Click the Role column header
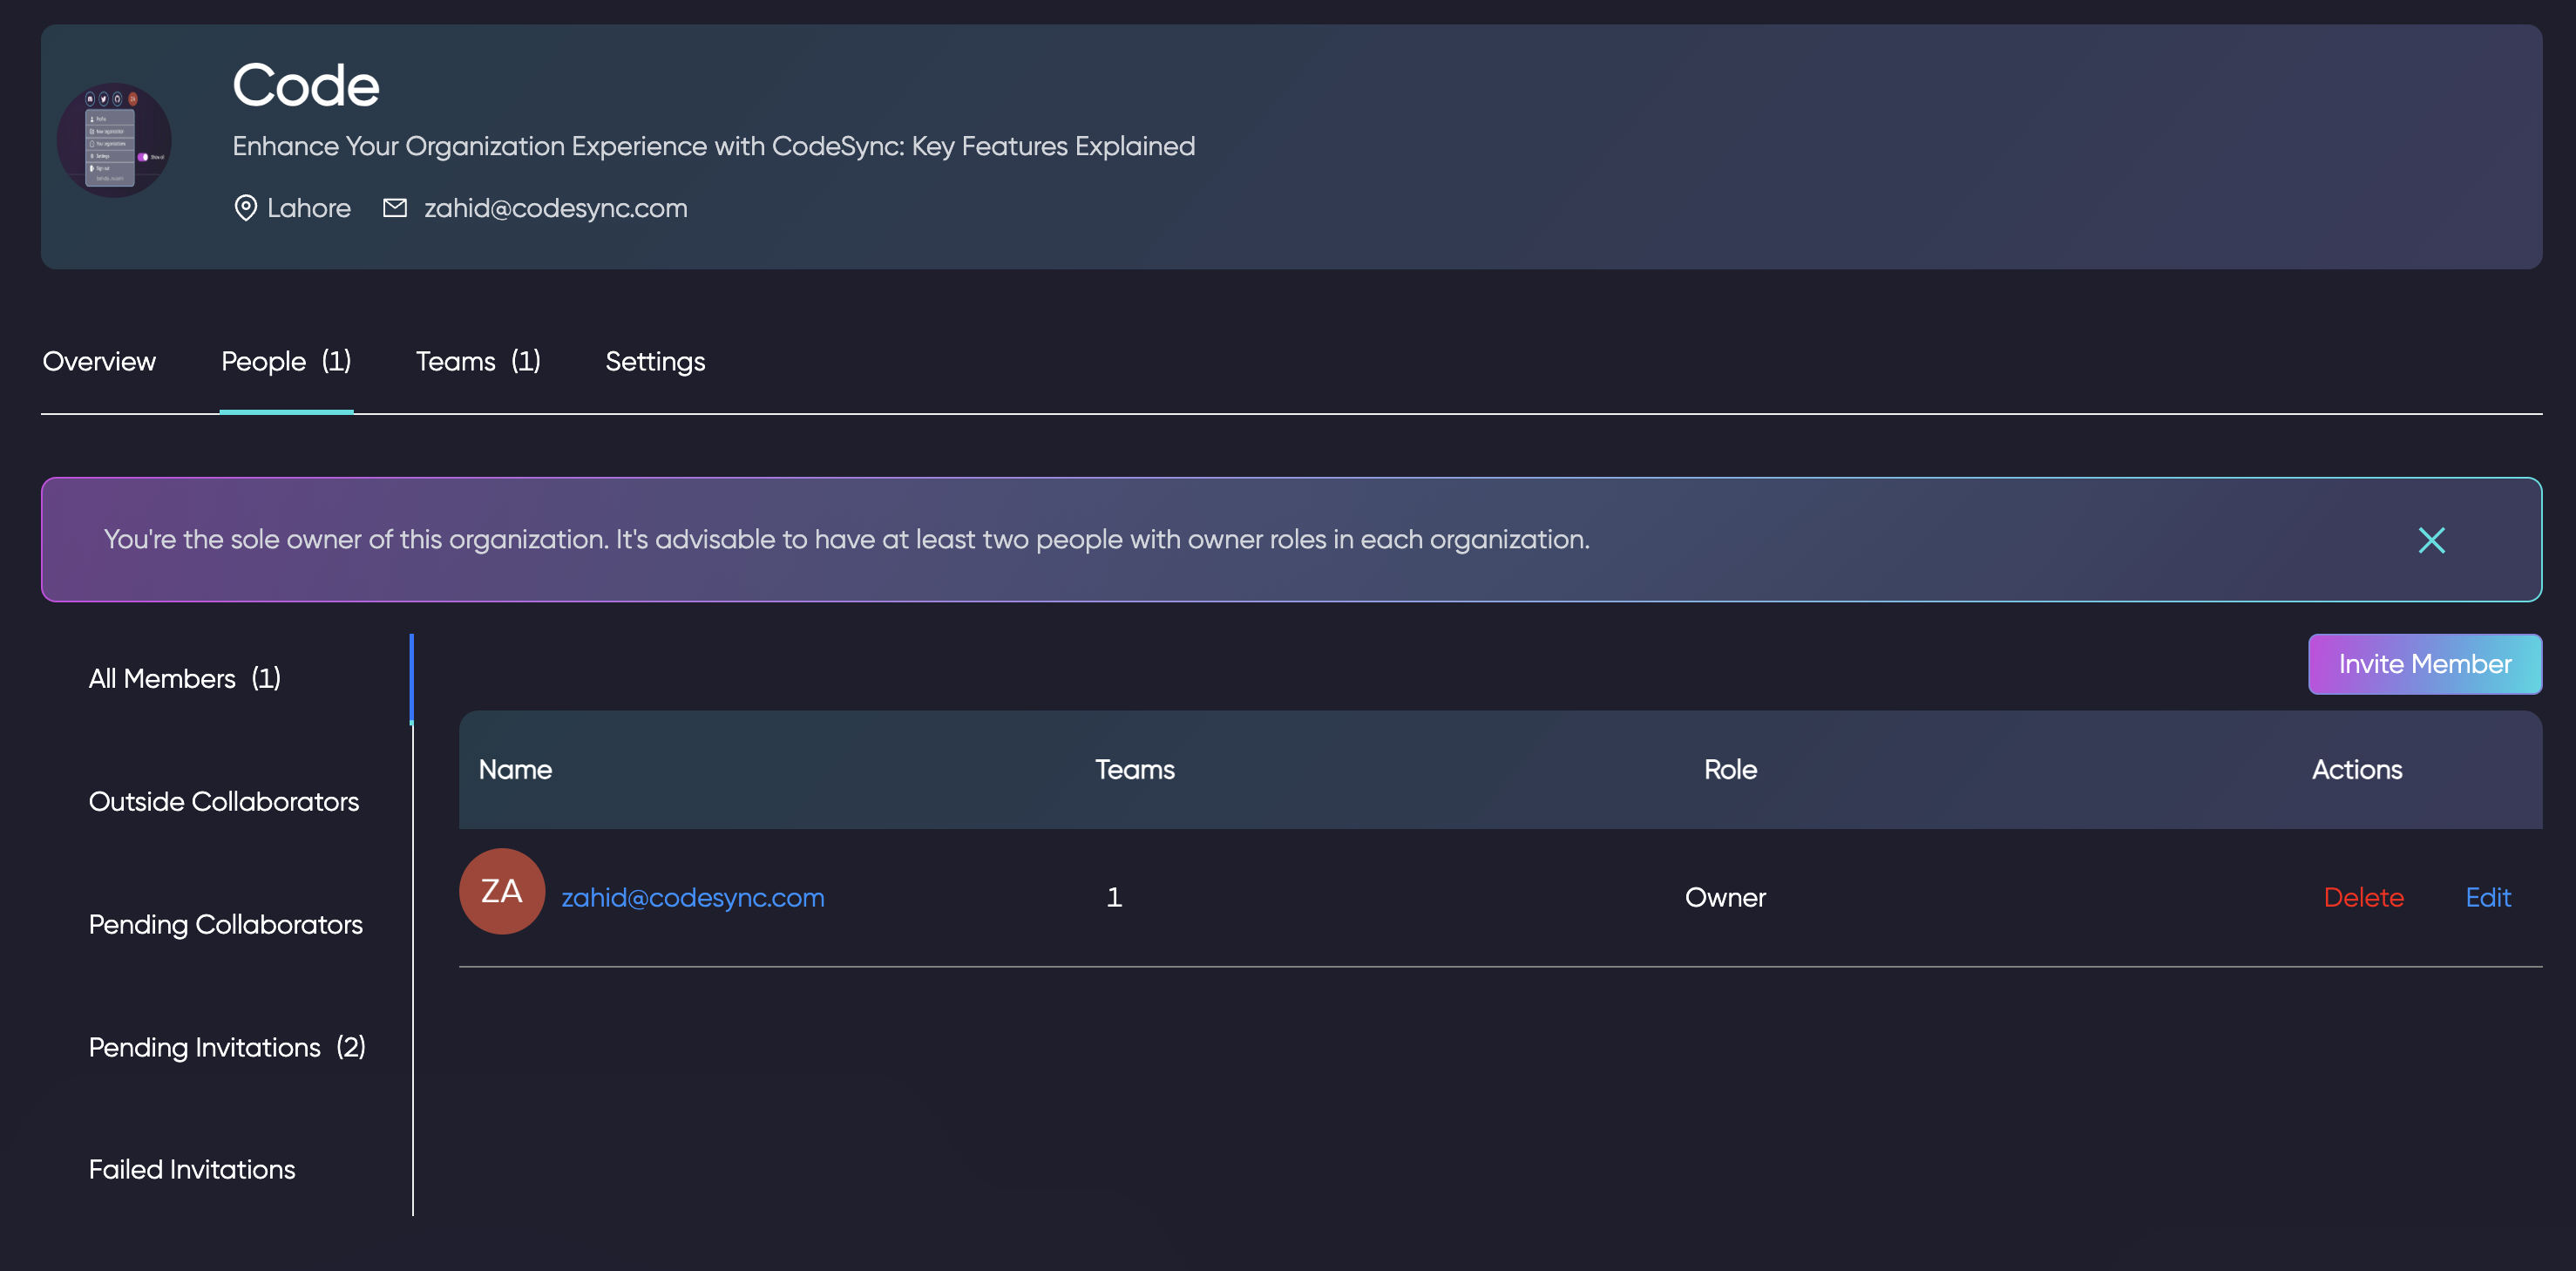This screenshot has width=2576, height=1271. pyautogui.click(x=1730, y=769)
